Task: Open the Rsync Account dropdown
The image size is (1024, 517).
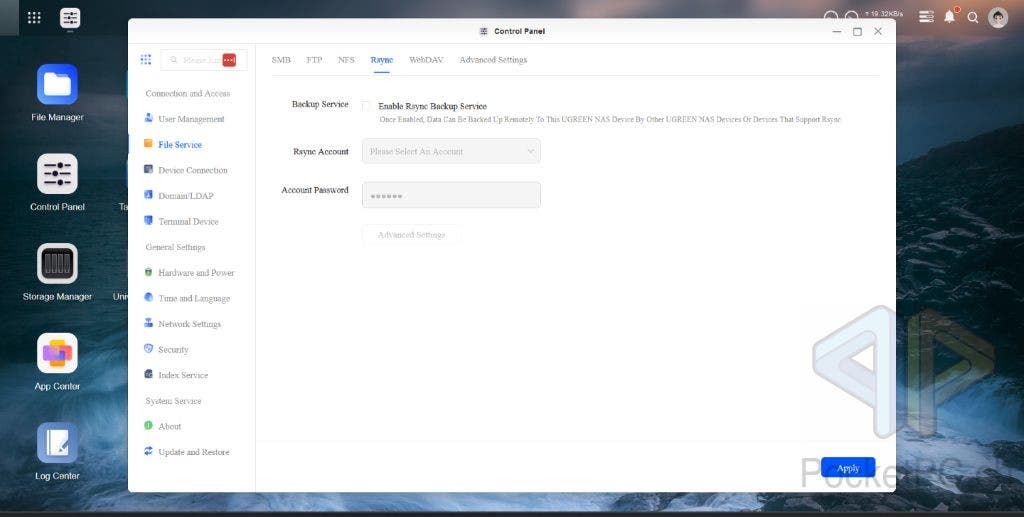Action: pyautogui.click(x=451, y=151)
